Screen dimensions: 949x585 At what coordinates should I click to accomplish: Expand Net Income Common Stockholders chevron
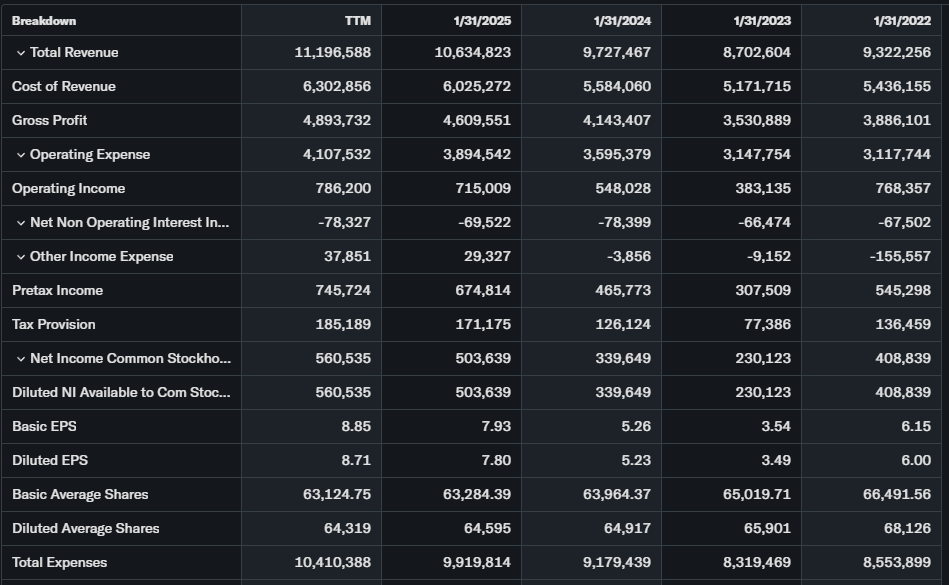point(21,359)
